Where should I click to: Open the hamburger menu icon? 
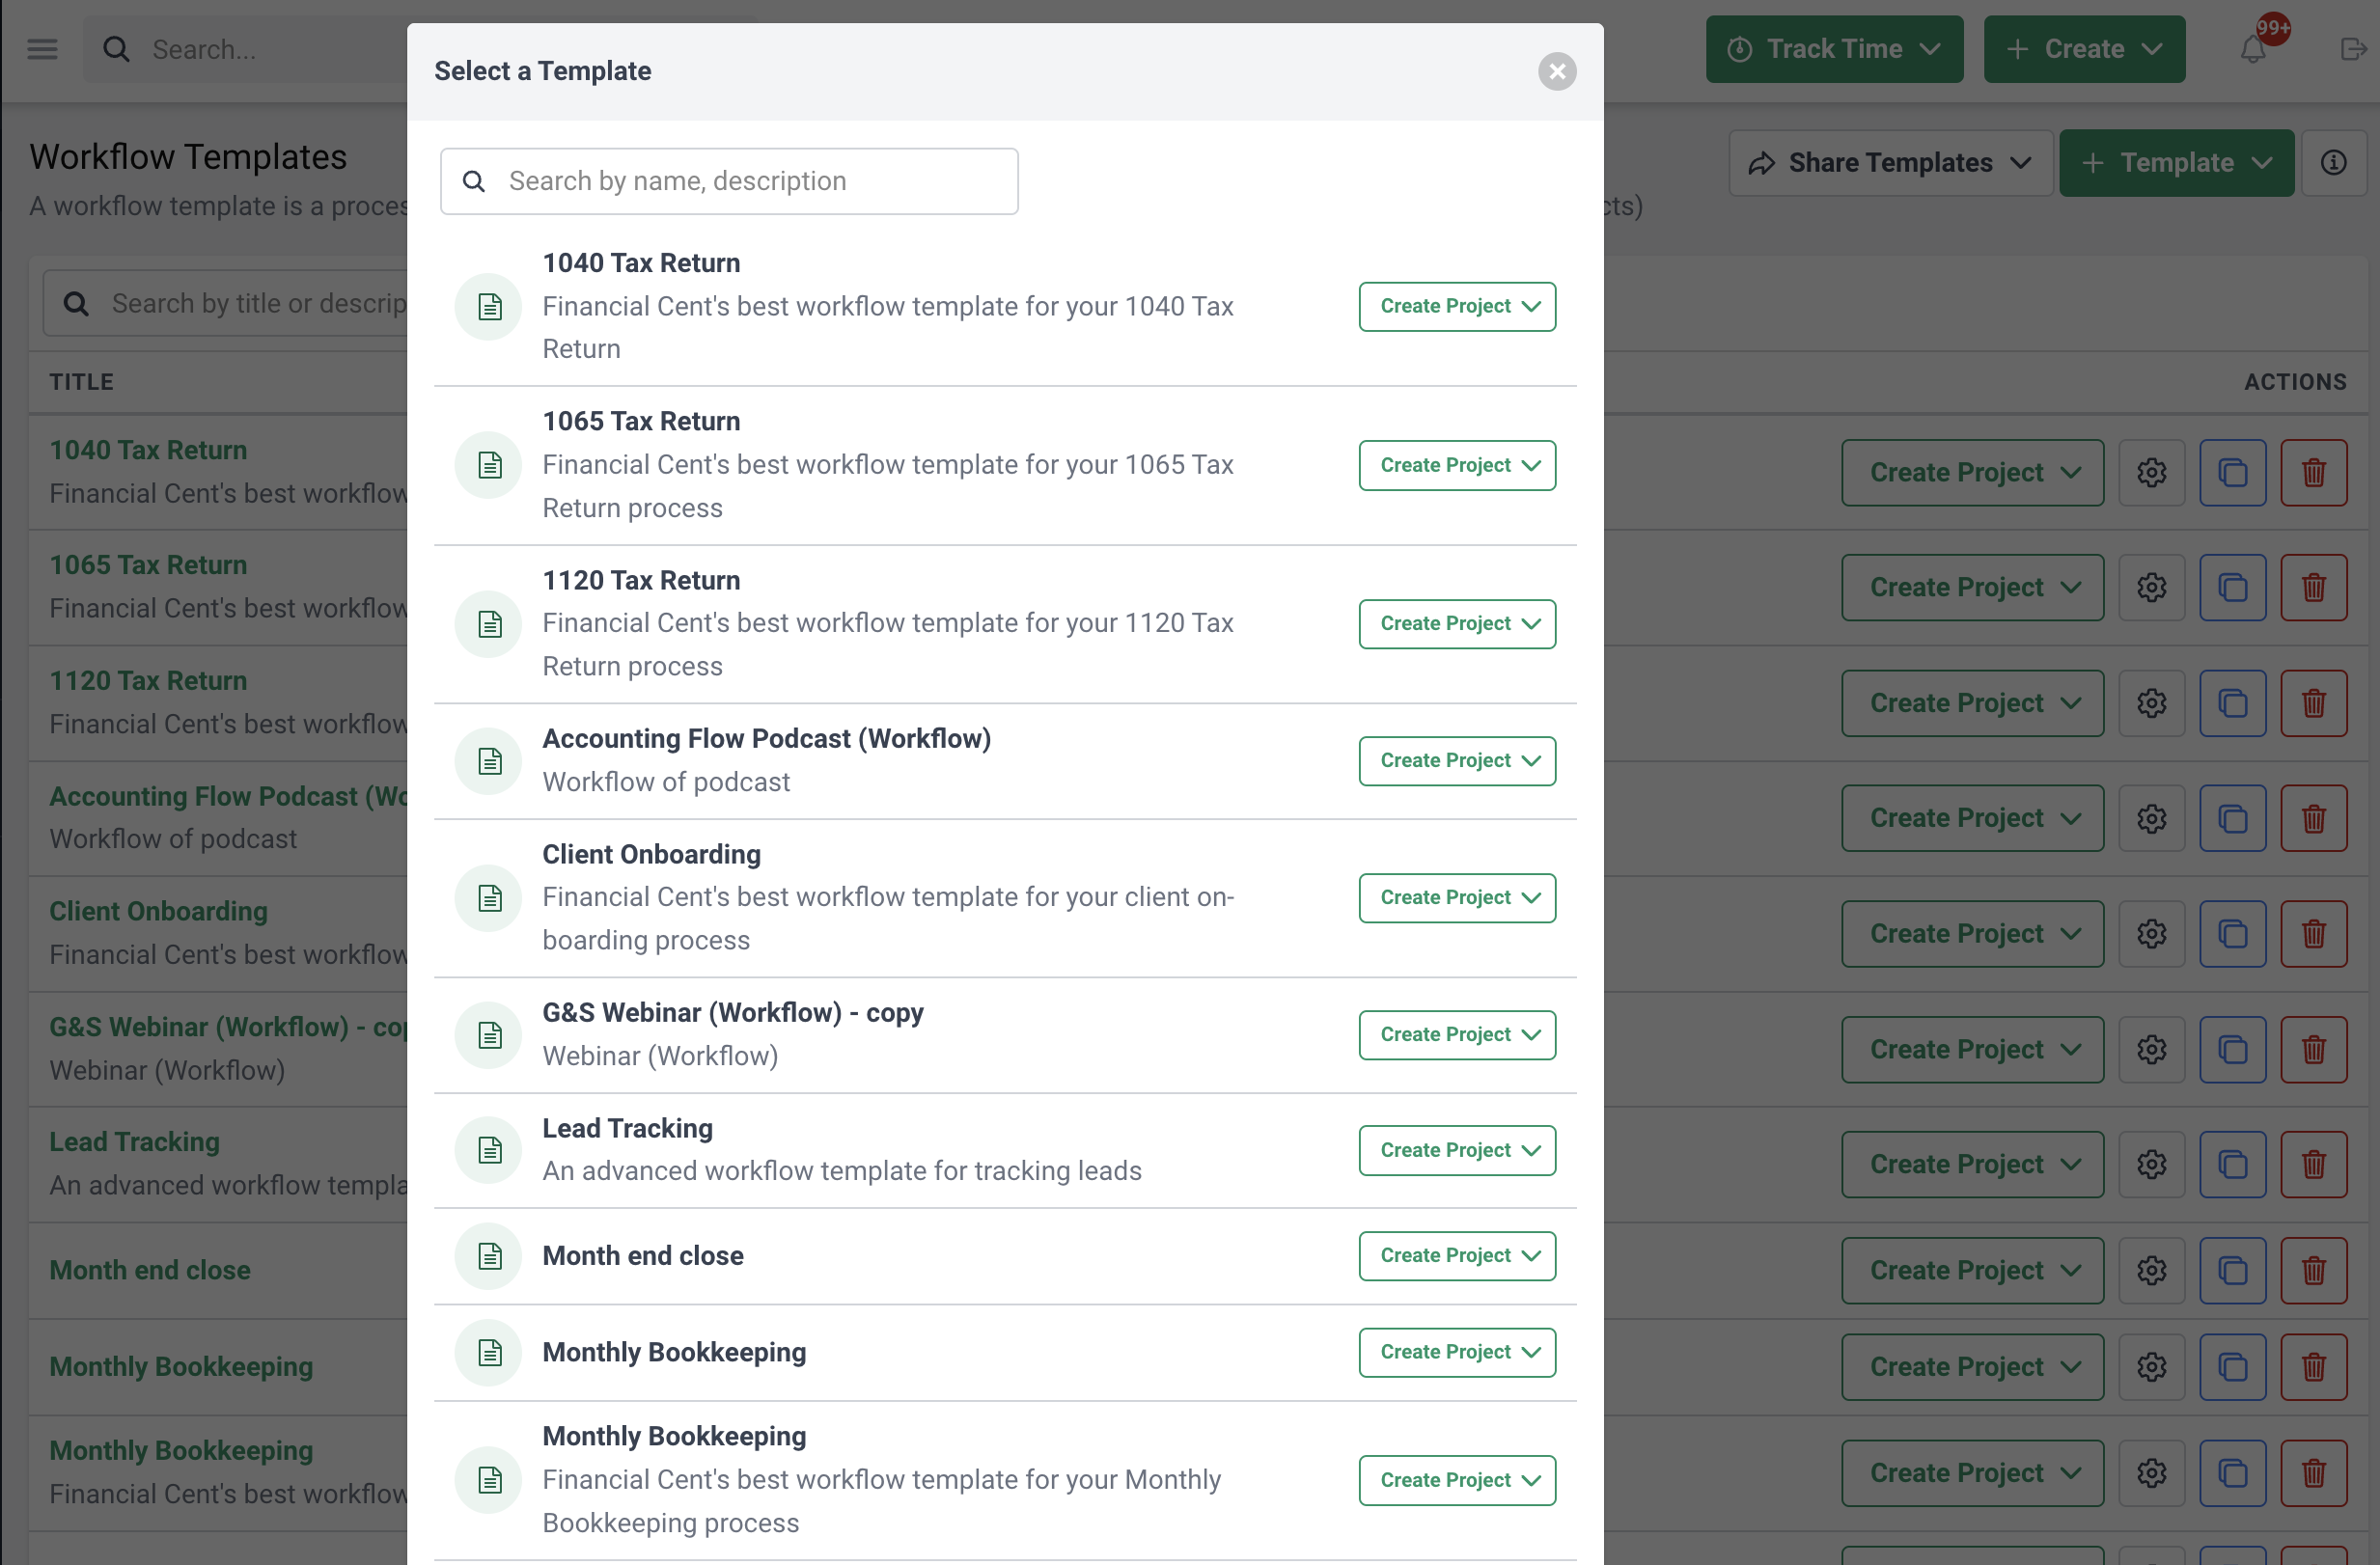[x=42, y=49]
